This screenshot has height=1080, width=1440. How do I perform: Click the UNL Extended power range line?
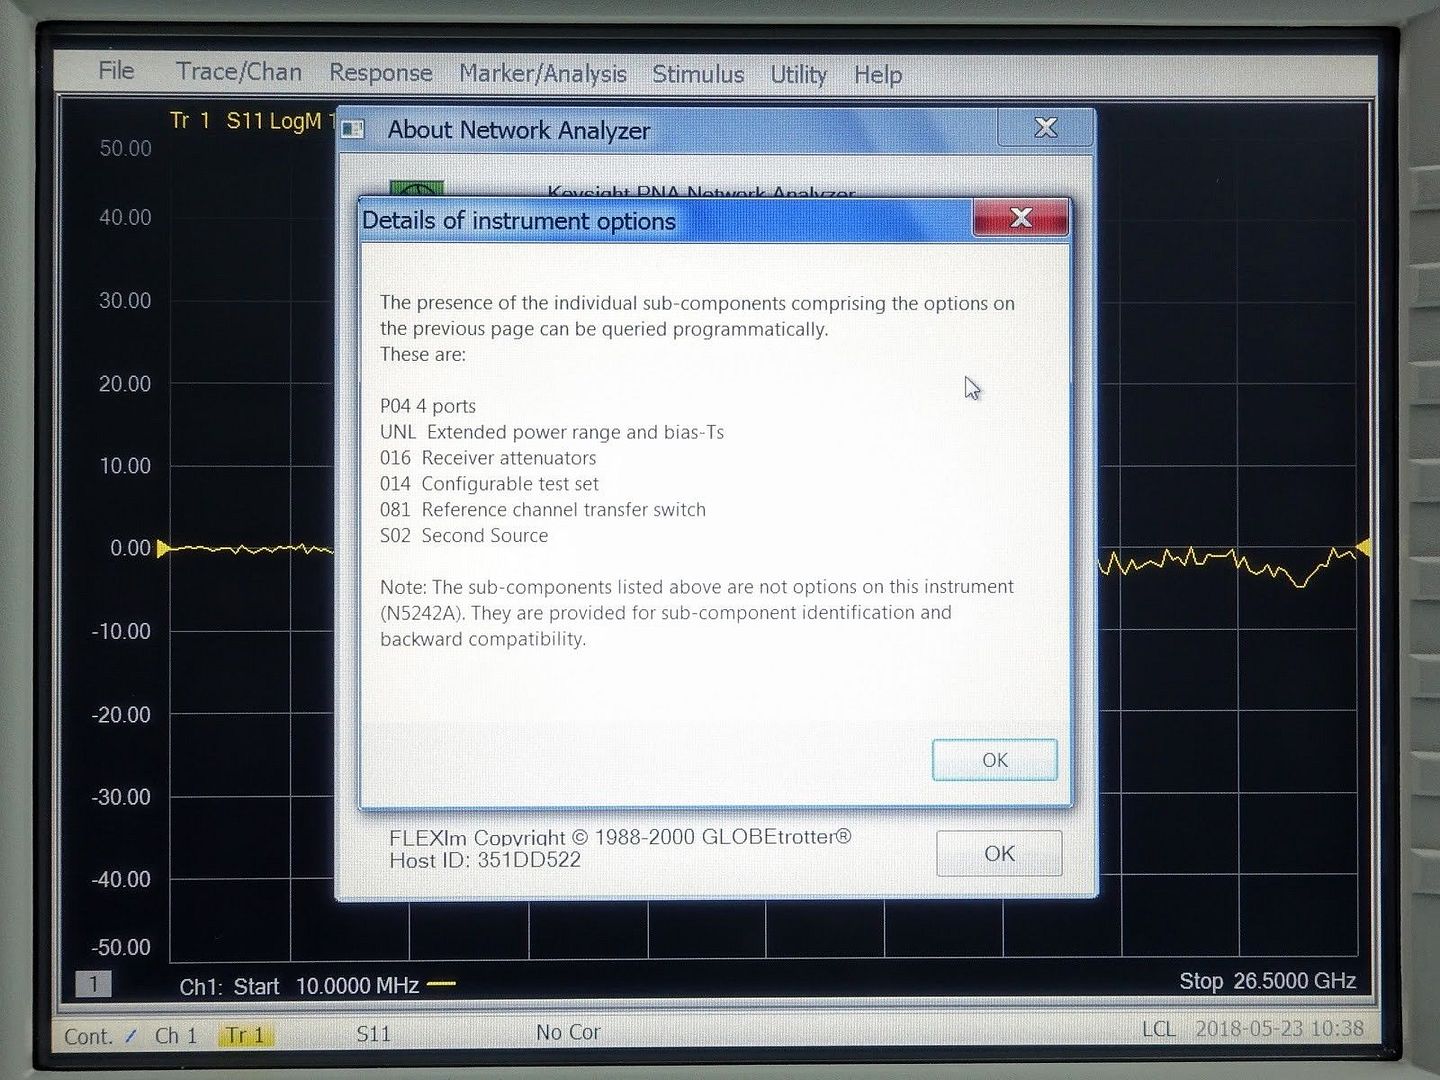552,432
